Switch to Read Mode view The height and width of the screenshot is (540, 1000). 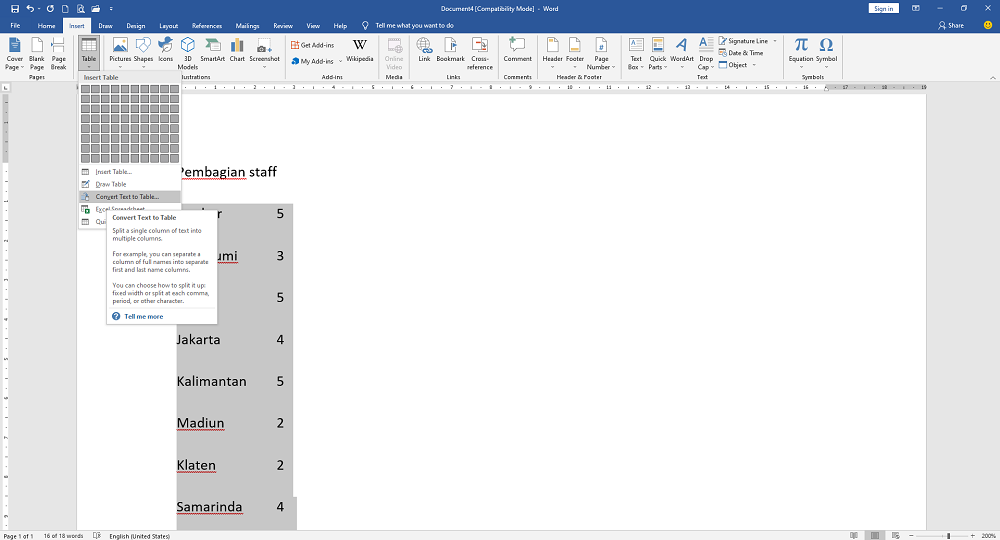click(x=853, y=536)
